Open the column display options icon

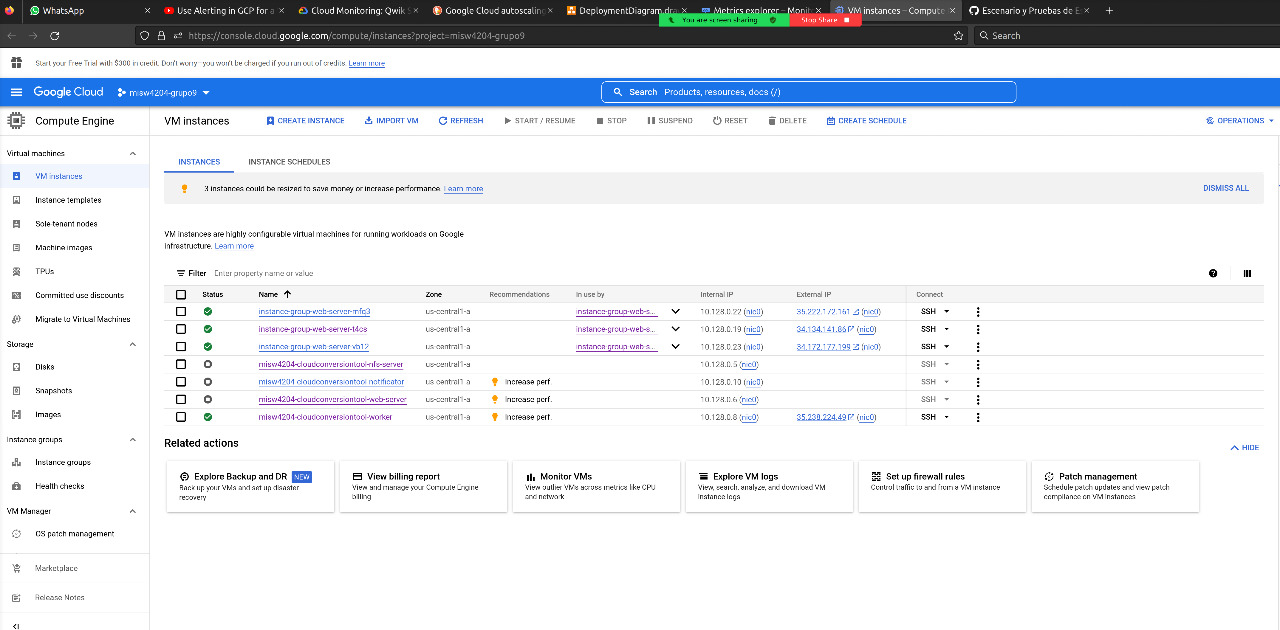1247,273
